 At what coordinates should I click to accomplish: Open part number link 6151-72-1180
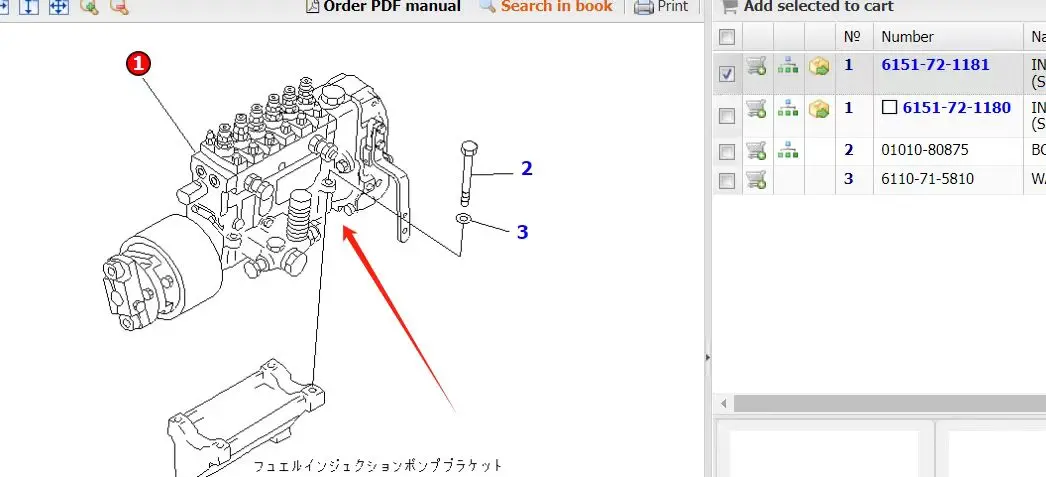[x=957, y=107]
